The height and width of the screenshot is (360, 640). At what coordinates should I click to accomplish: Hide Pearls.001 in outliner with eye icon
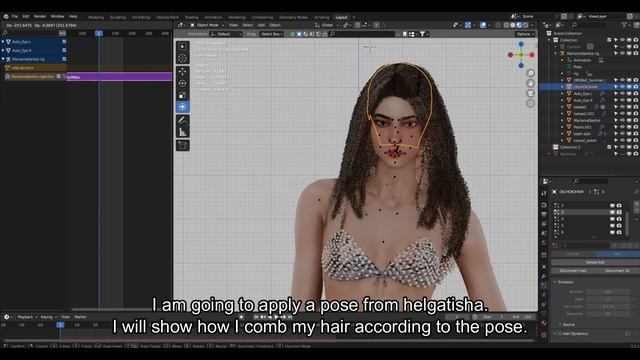[x=622, y=127]
